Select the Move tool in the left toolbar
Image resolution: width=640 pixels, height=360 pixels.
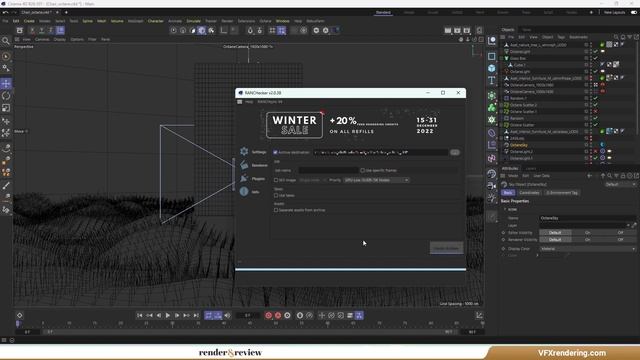point(6,84)
